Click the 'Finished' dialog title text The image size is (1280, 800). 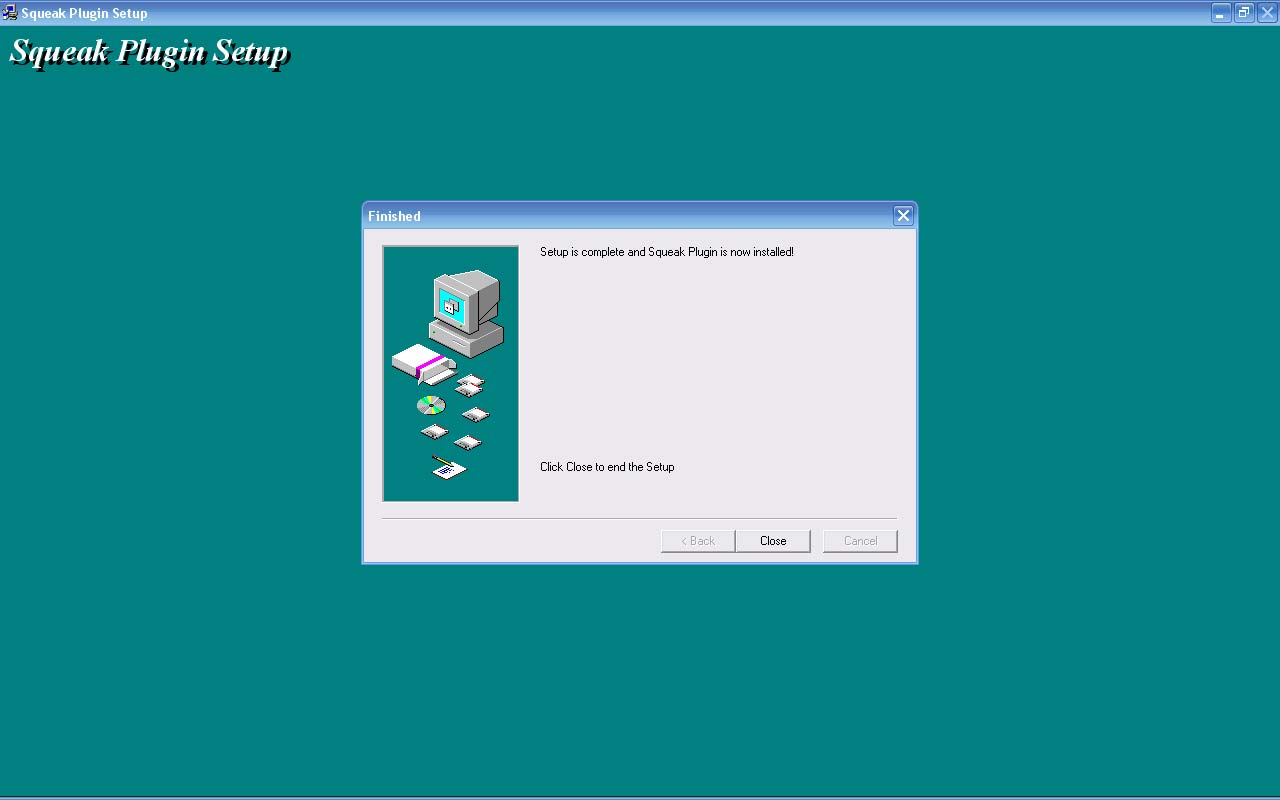(x=394, y=216)
